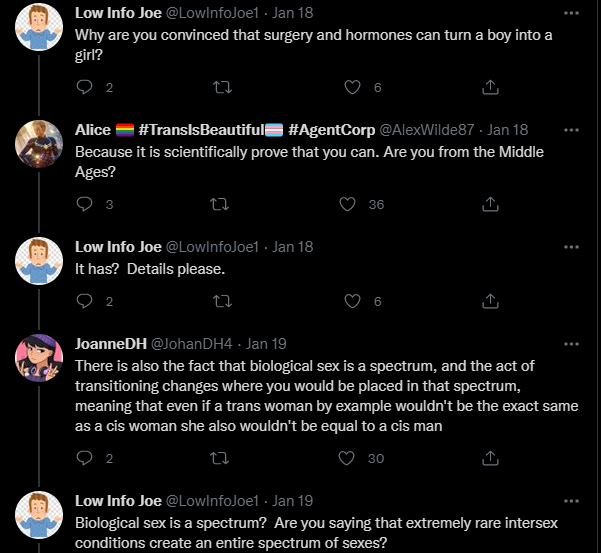Image resolution: width=601 pixels, height=553 pixels.
Task: Share JoanneDH's biological sex spectrum tweet
Action: coord(490,458)
